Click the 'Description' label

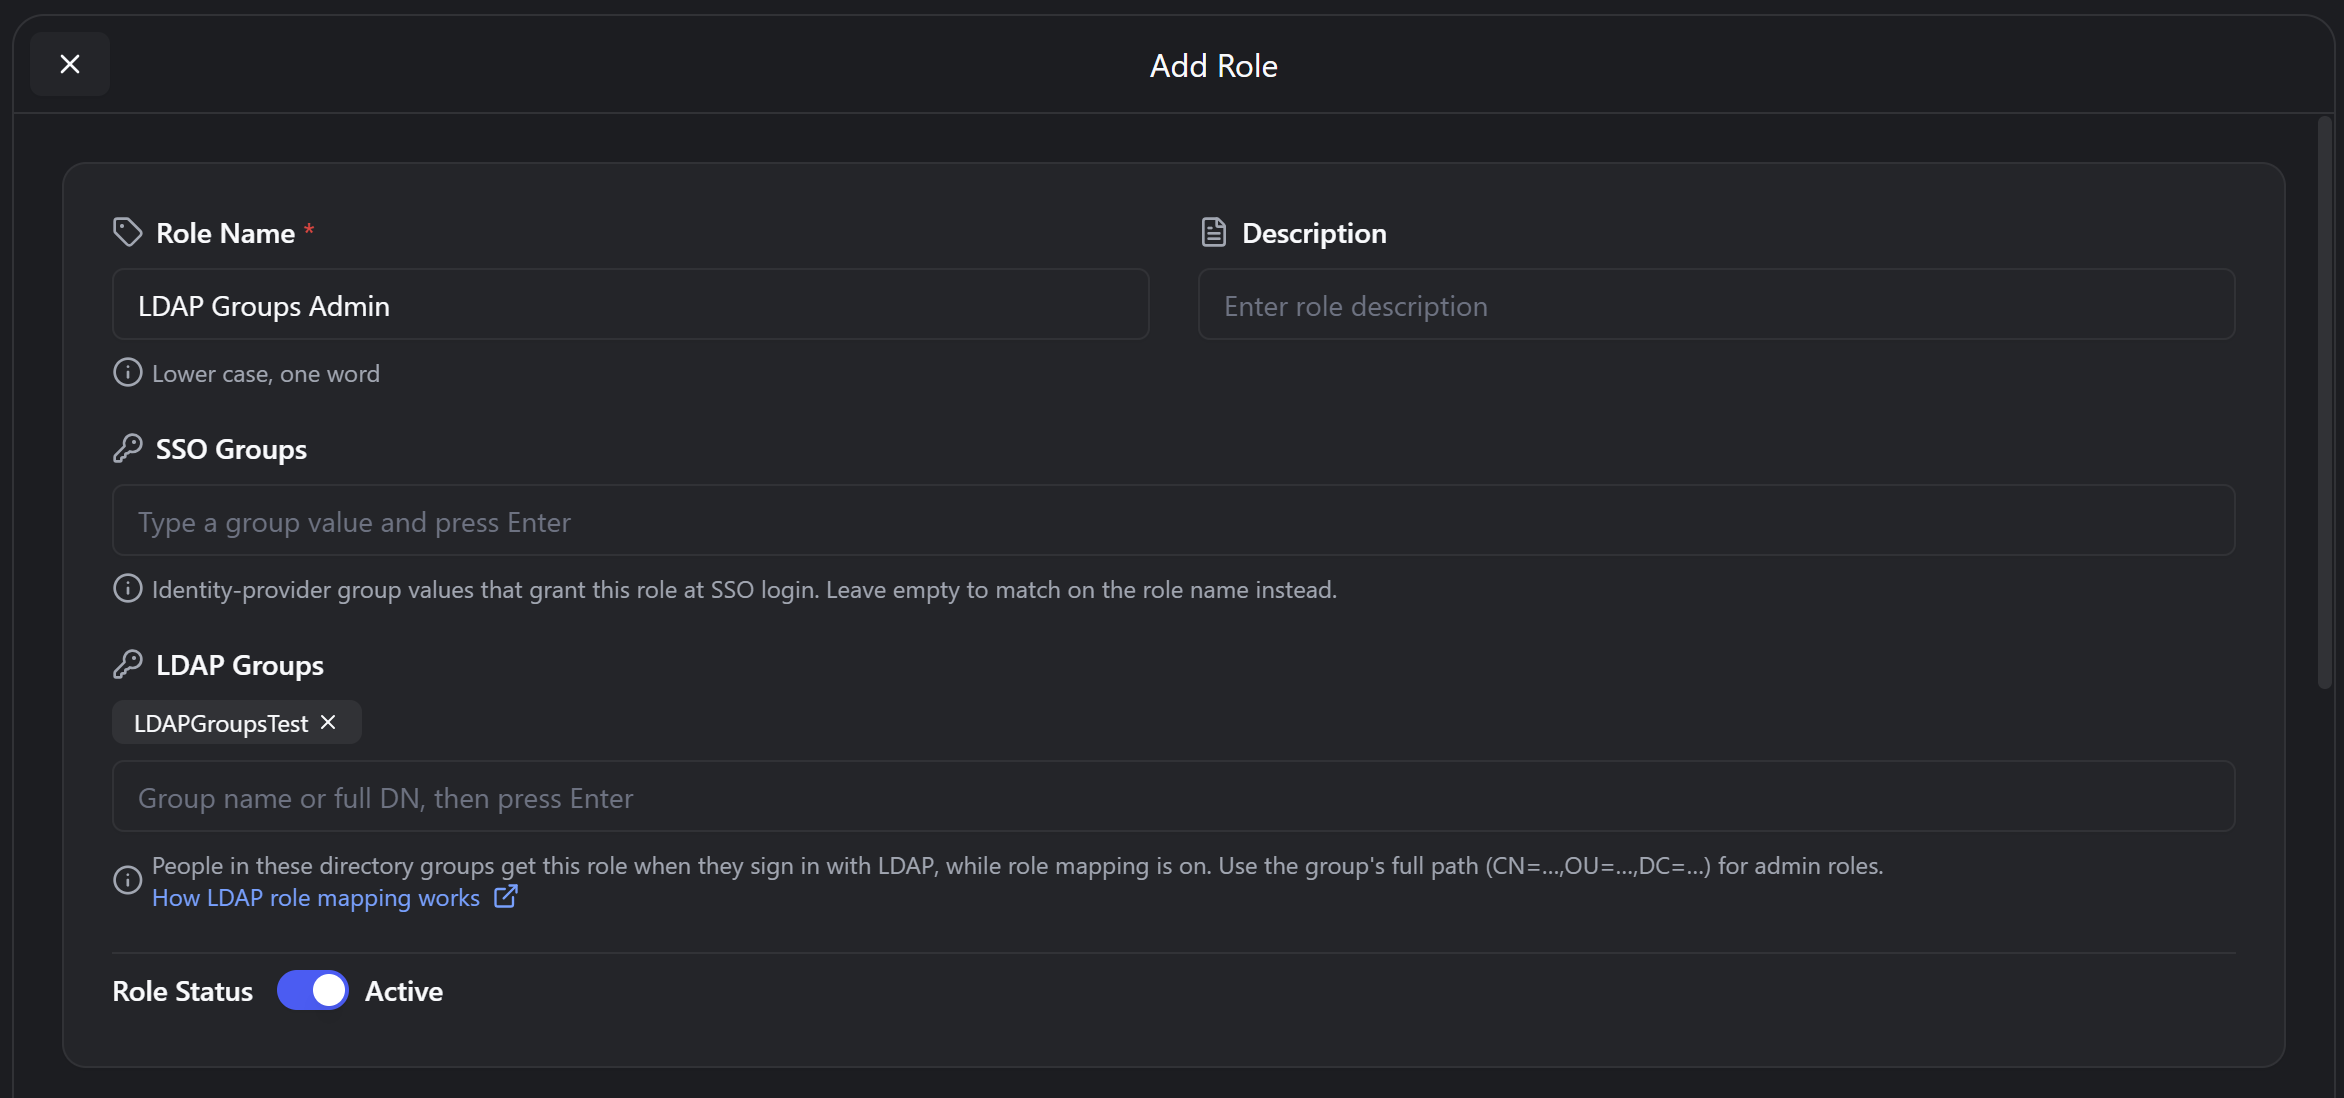1314,233
